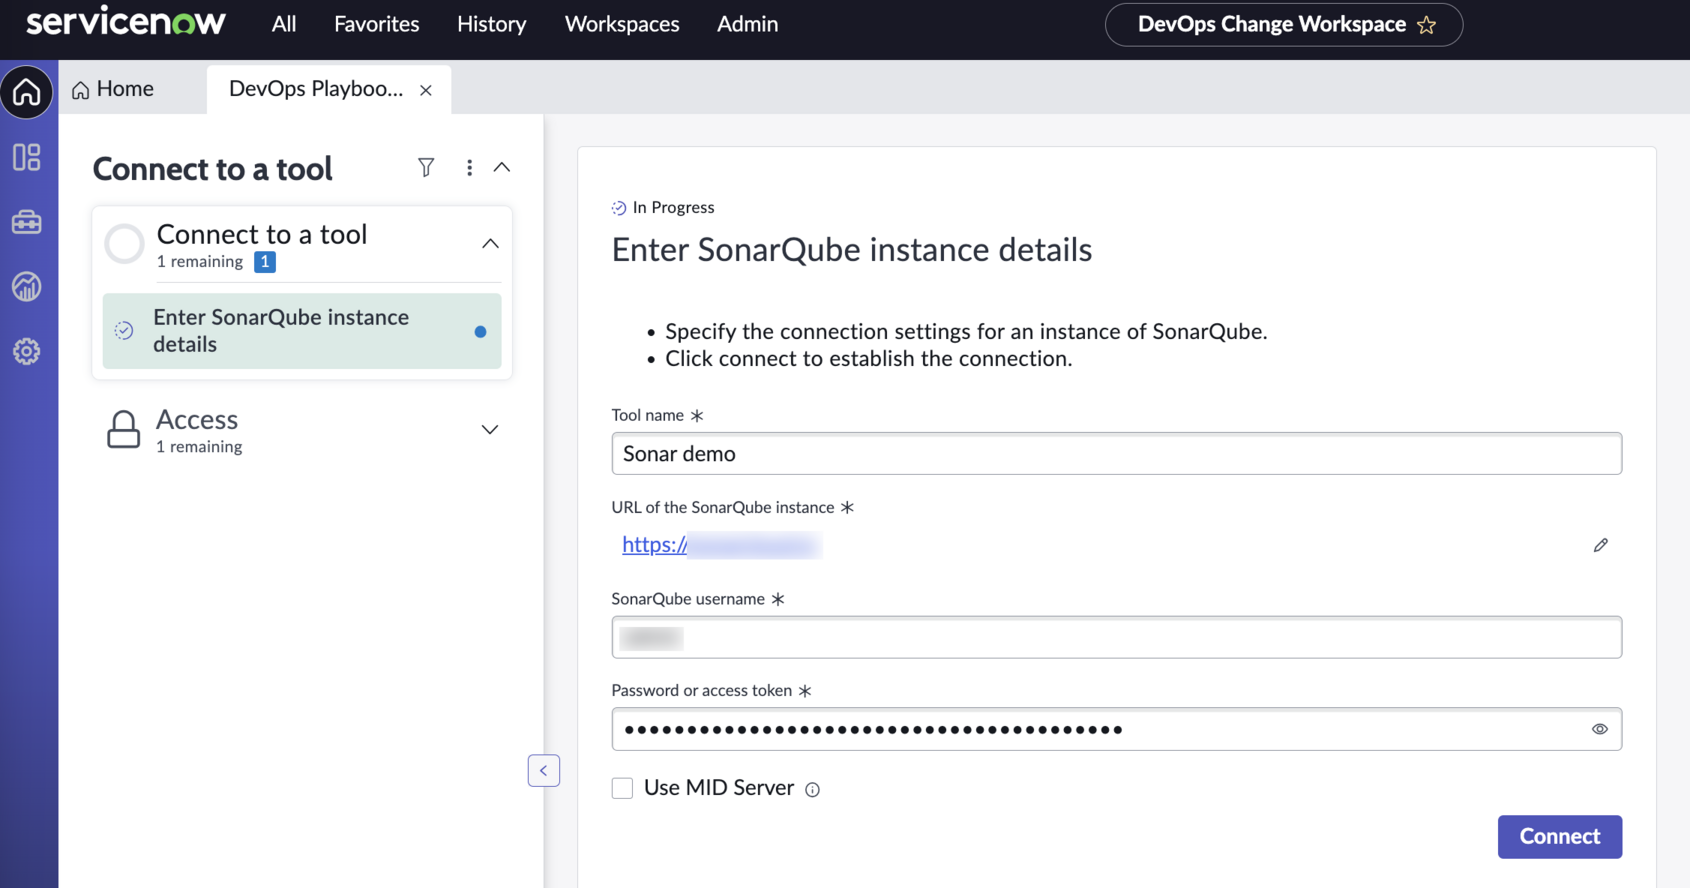Select the DevOps Playbook tab
This screenshot has width=1690, height=888.
[x=316, y=89]
